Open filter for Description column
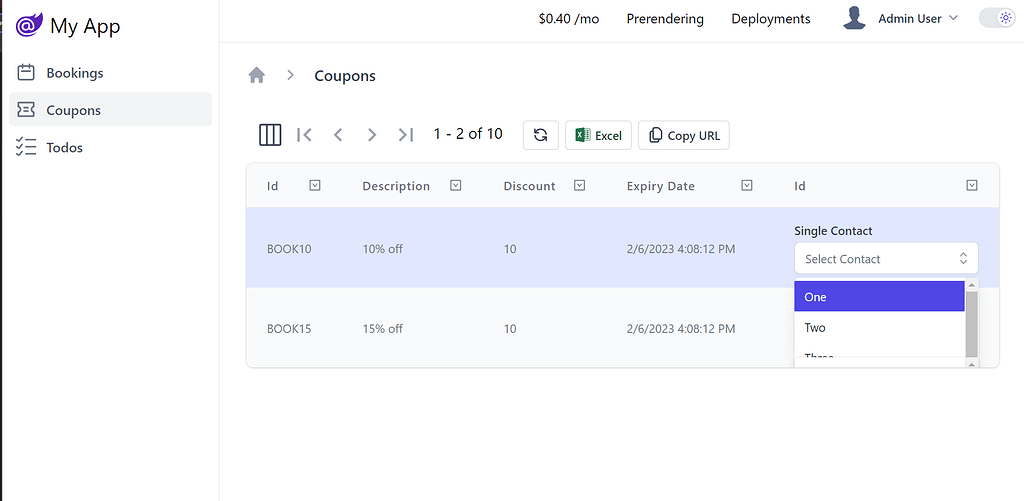Image resolution: width=1024 pixels, height=501 pixels. click(x=456, y=185)
